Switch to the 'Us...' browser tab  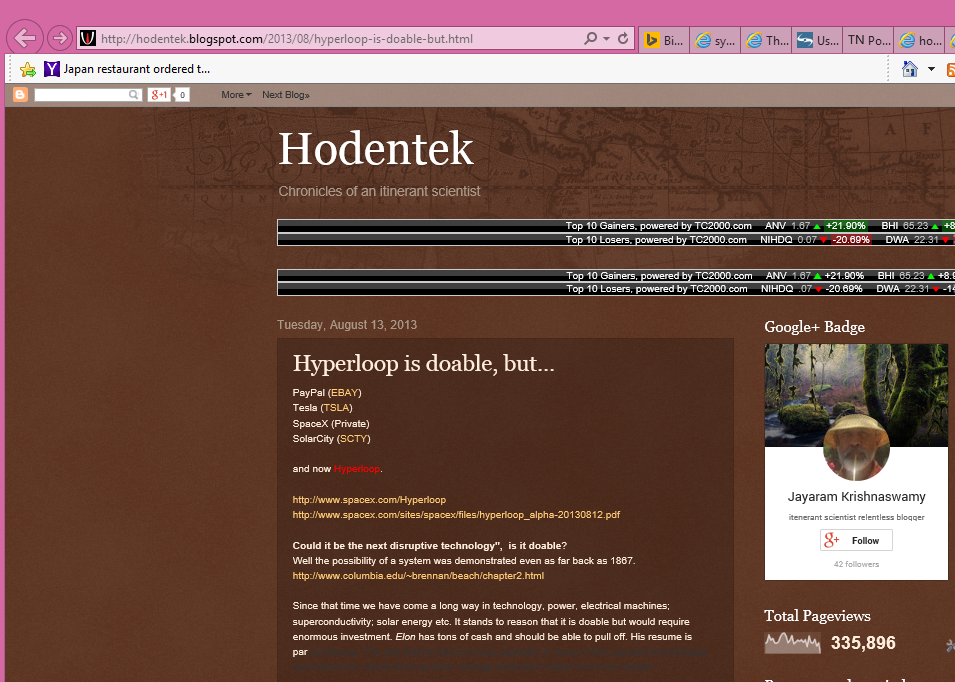point(817,40)
